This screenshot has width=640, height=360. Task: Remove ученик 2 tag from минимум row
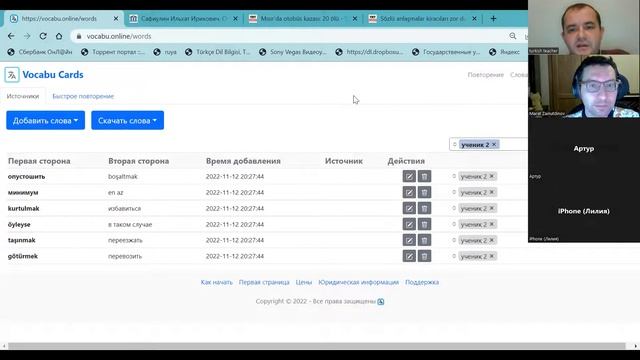coord(492,192)
